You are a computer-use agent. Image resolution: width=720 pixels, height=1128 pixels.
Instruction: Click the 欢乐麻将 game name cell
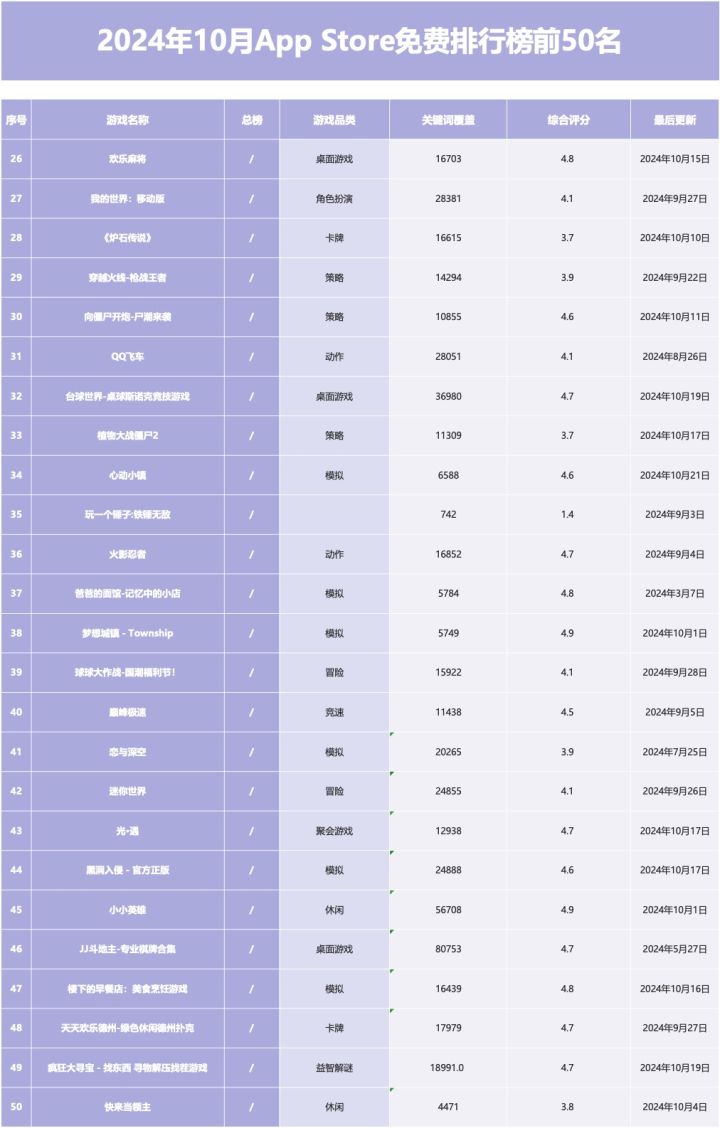pos(127,159)
